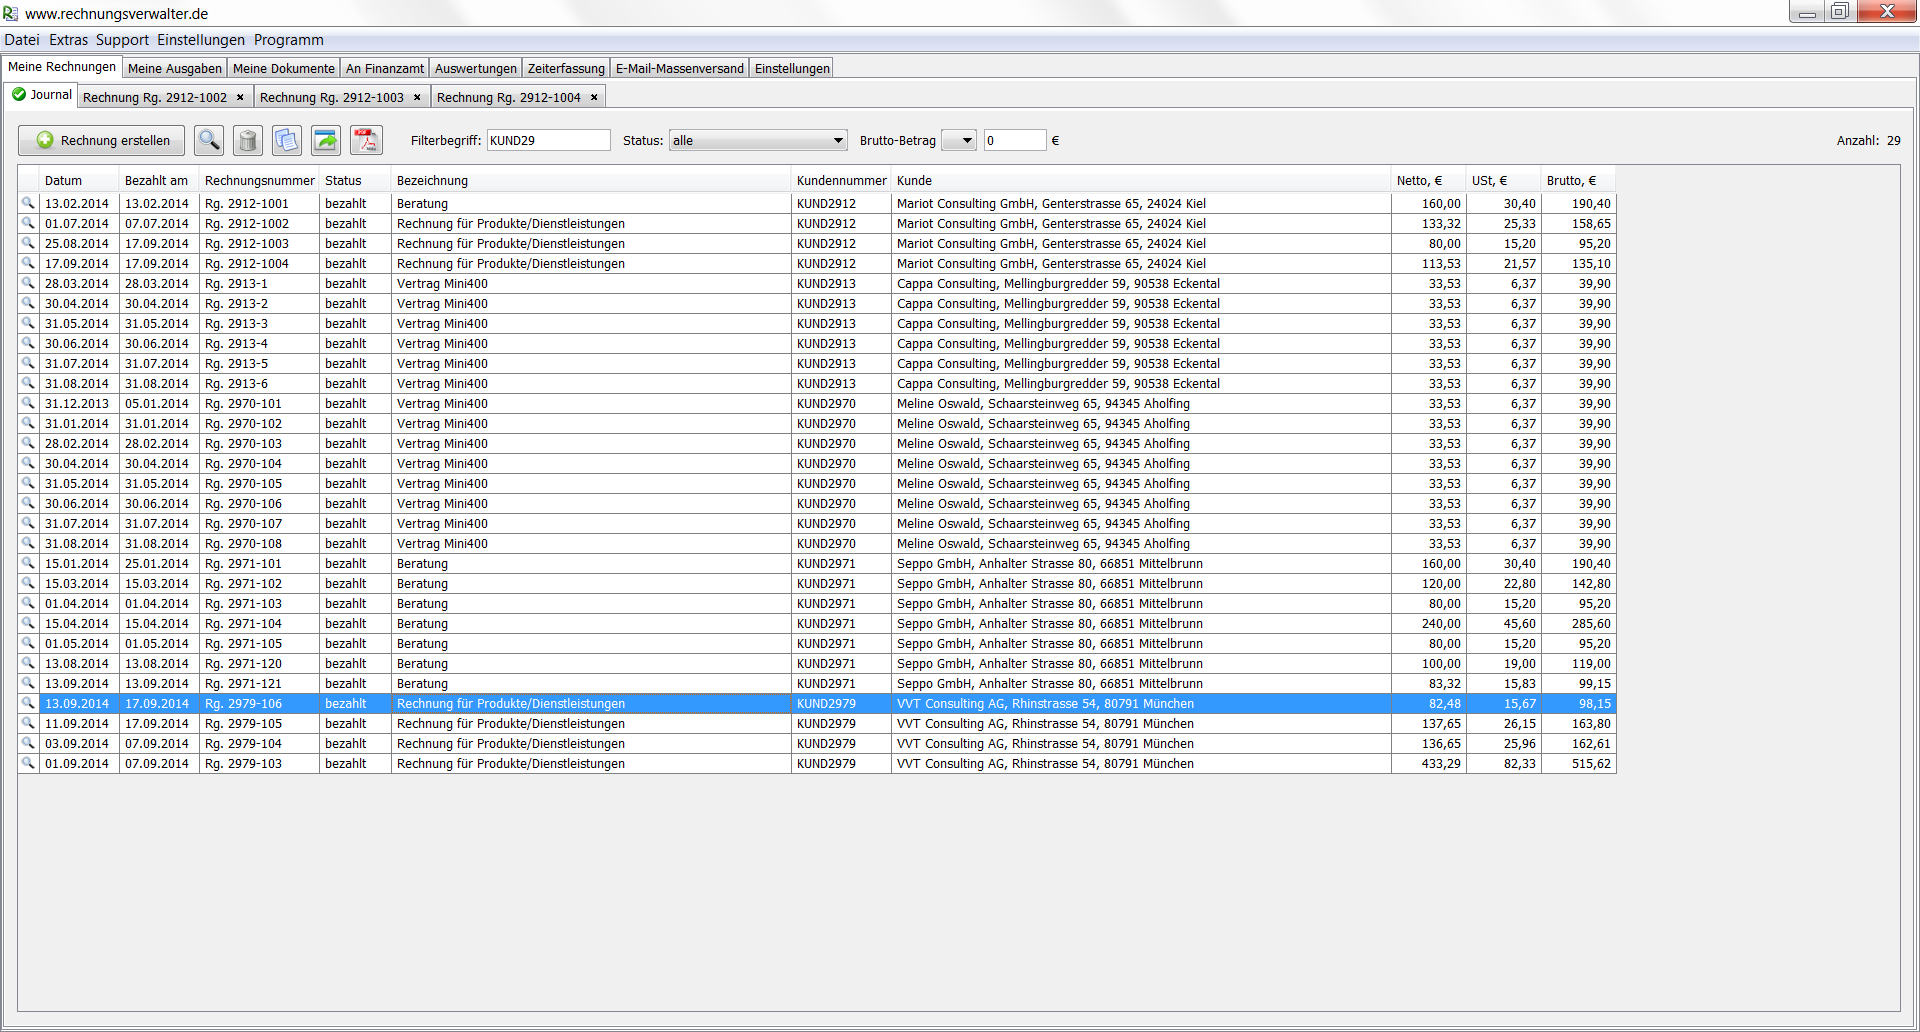Click the PDF export icon
This screenshot has width=1920, height=1032.
coord(366,141)
